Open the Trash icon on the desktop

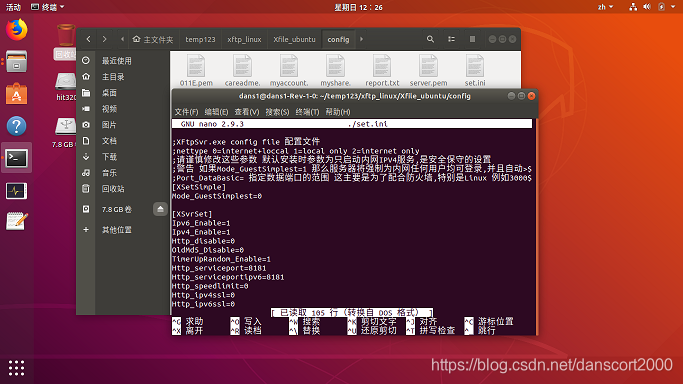click(x=66, y=41)
